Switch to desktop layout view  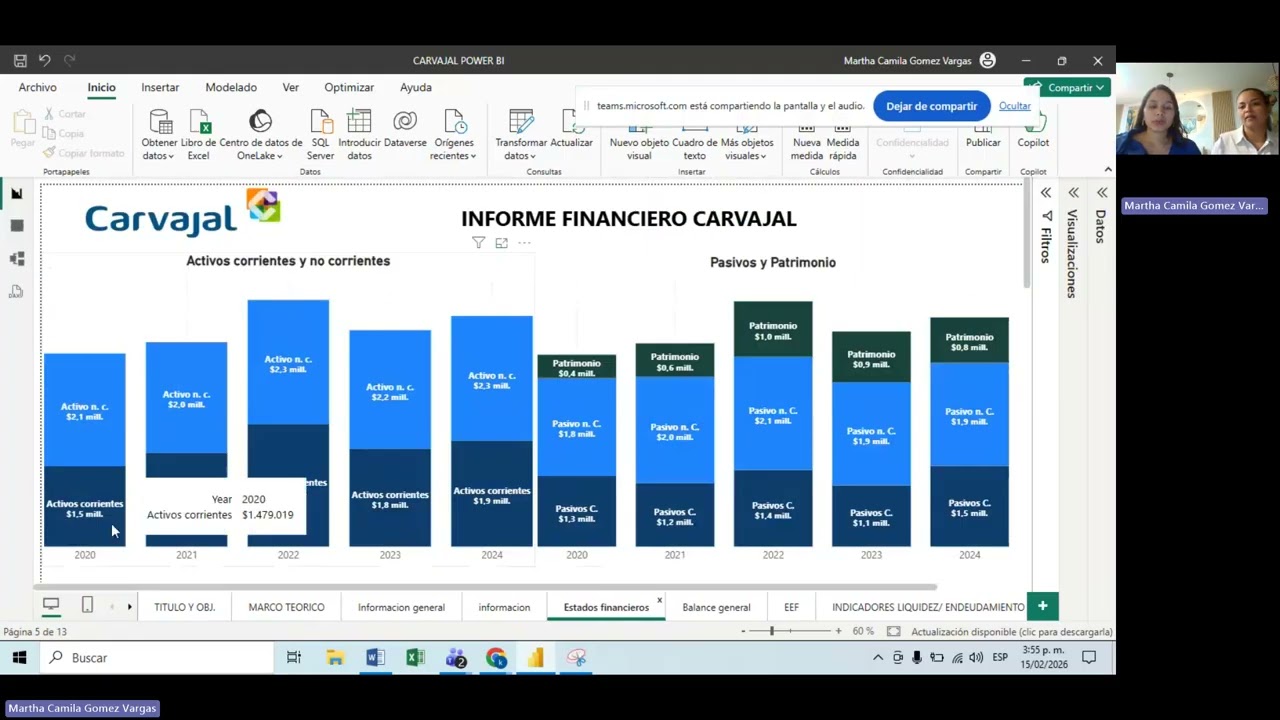(x=51, y=605)
